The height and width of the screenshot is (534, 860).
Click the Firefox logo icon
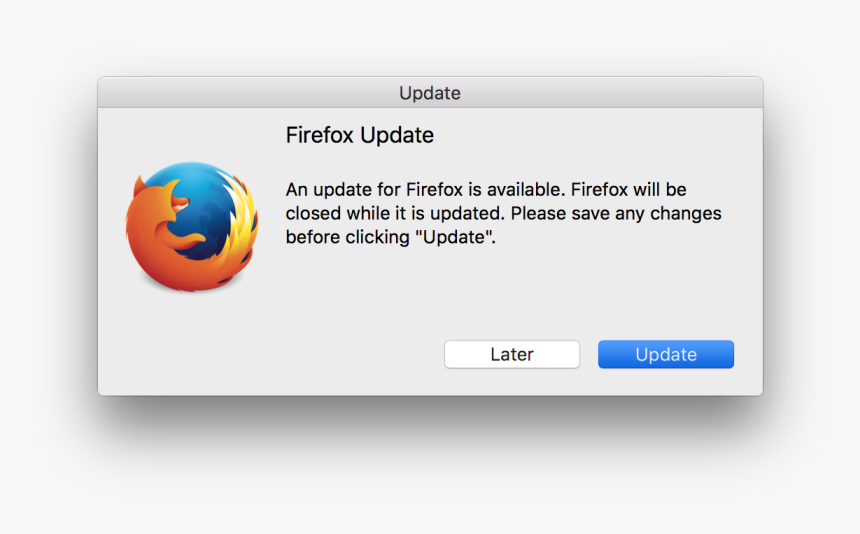191,226
